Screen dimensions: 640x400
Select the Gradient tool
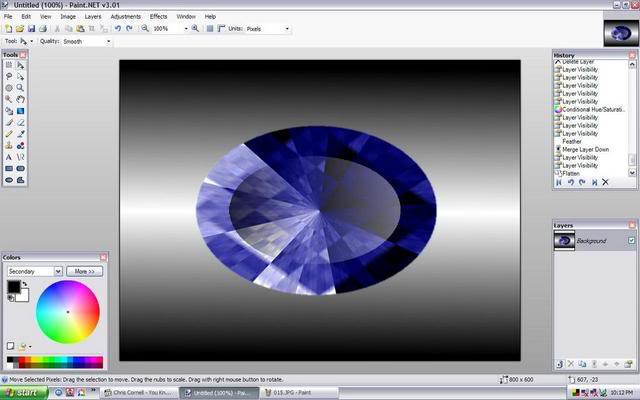point(20,111)
